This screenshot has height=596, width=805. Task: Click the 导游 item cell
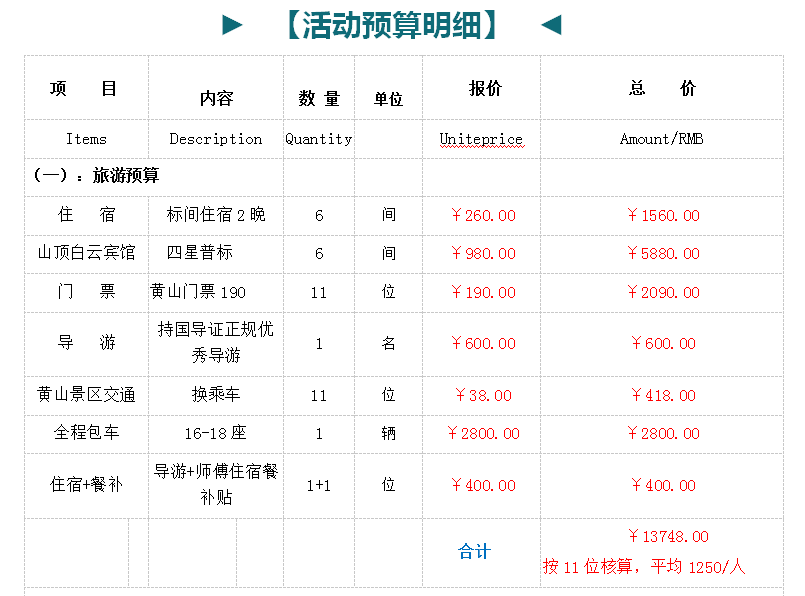[86, 342]
